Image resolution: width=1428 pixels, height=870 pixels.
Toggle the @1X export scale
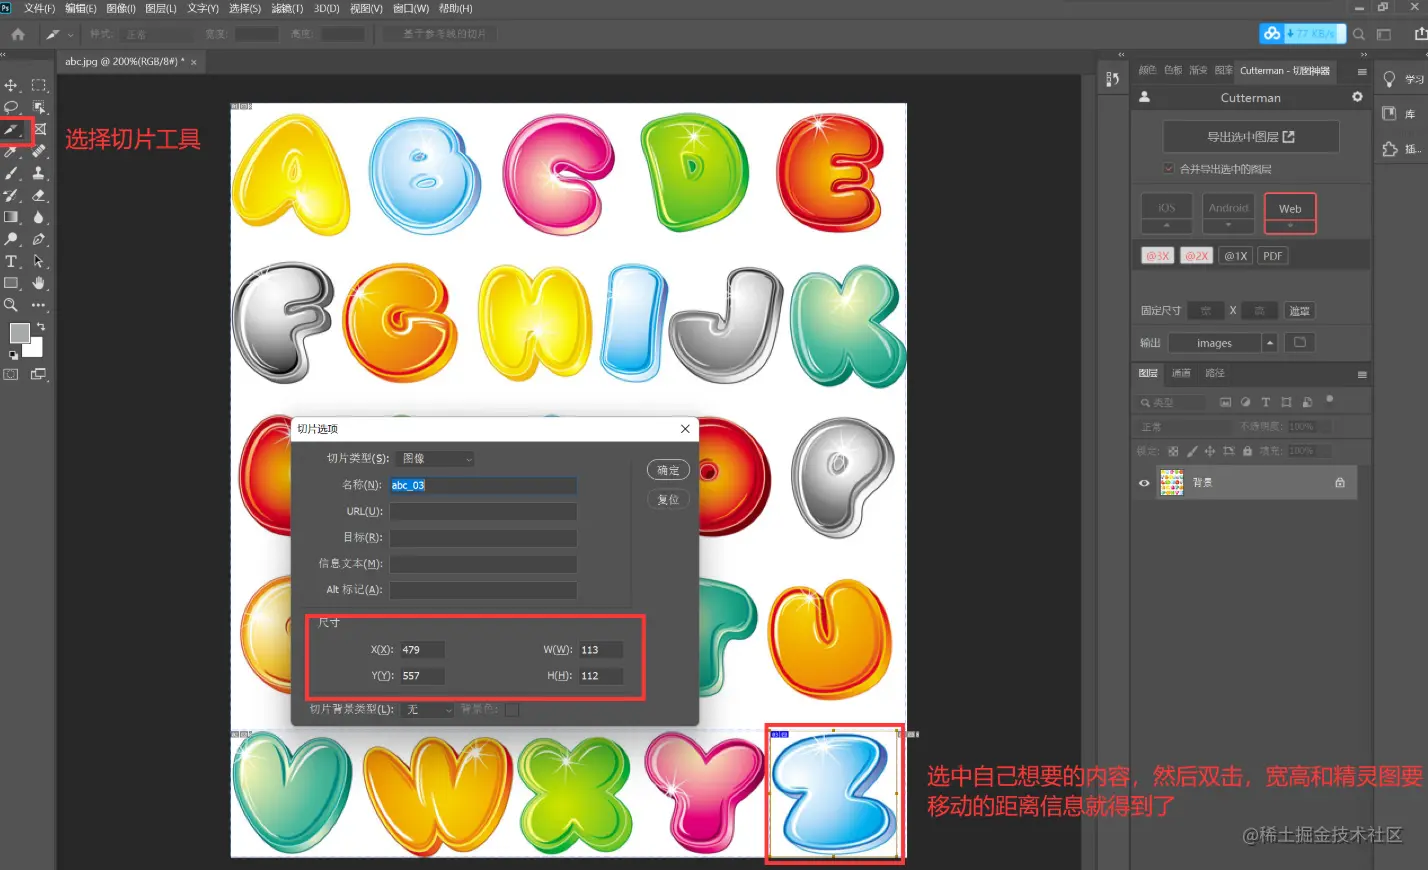coord(1236,256)
